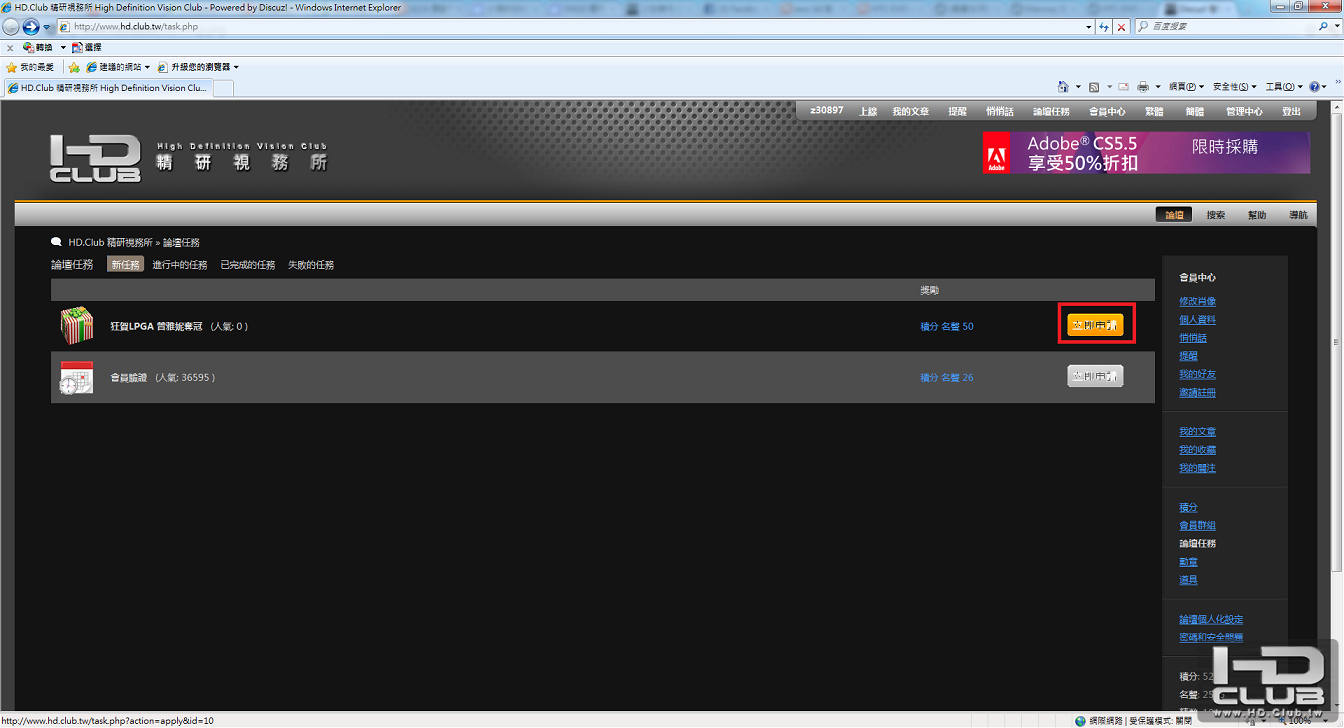Select the 導航 main nav tab

[x=1298, y=215]
